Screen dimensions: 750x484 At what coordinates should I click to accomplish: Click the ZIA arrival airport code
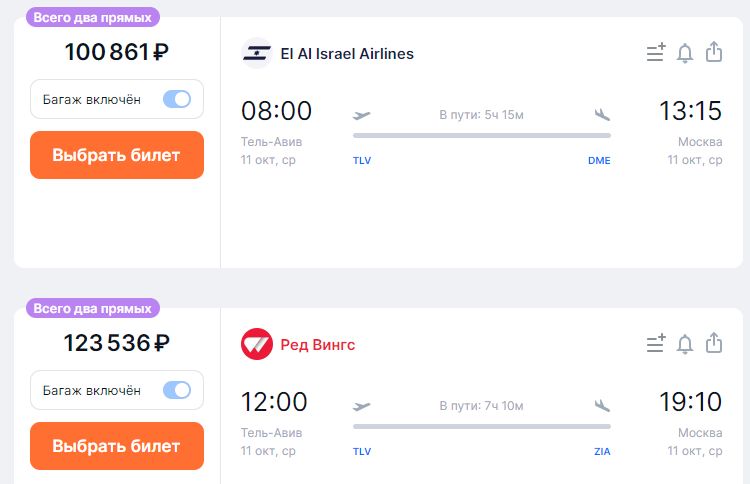(602, 451)
